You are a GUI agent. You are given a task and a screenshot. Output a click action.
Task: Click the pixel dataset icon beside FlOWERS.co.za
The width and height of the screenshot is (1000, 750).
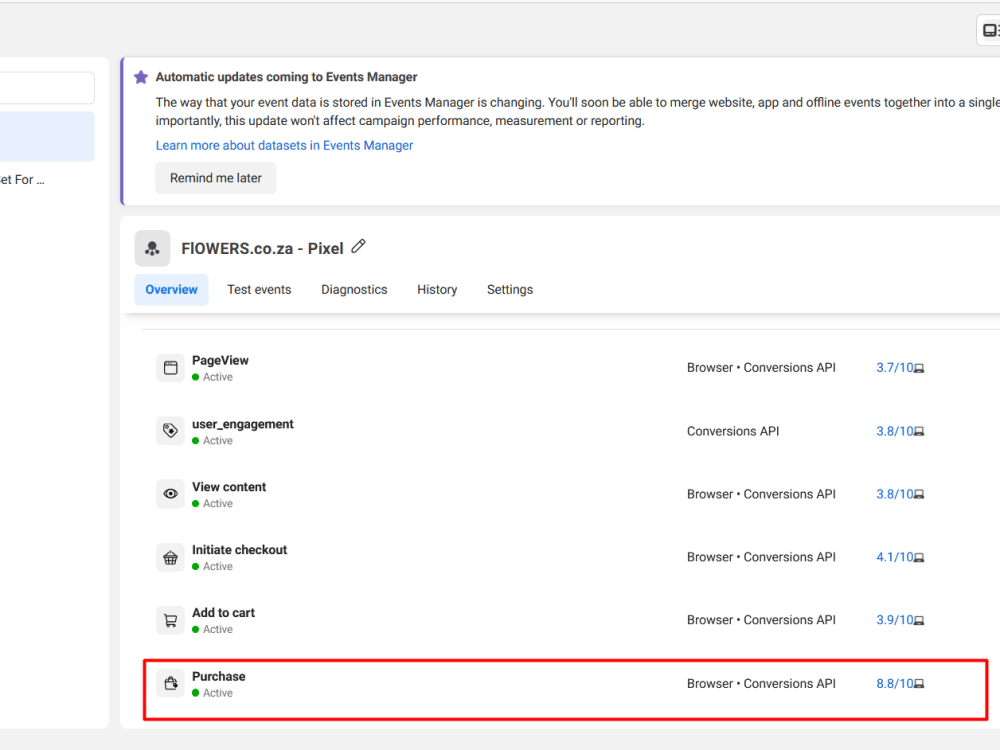coord(152,248)
